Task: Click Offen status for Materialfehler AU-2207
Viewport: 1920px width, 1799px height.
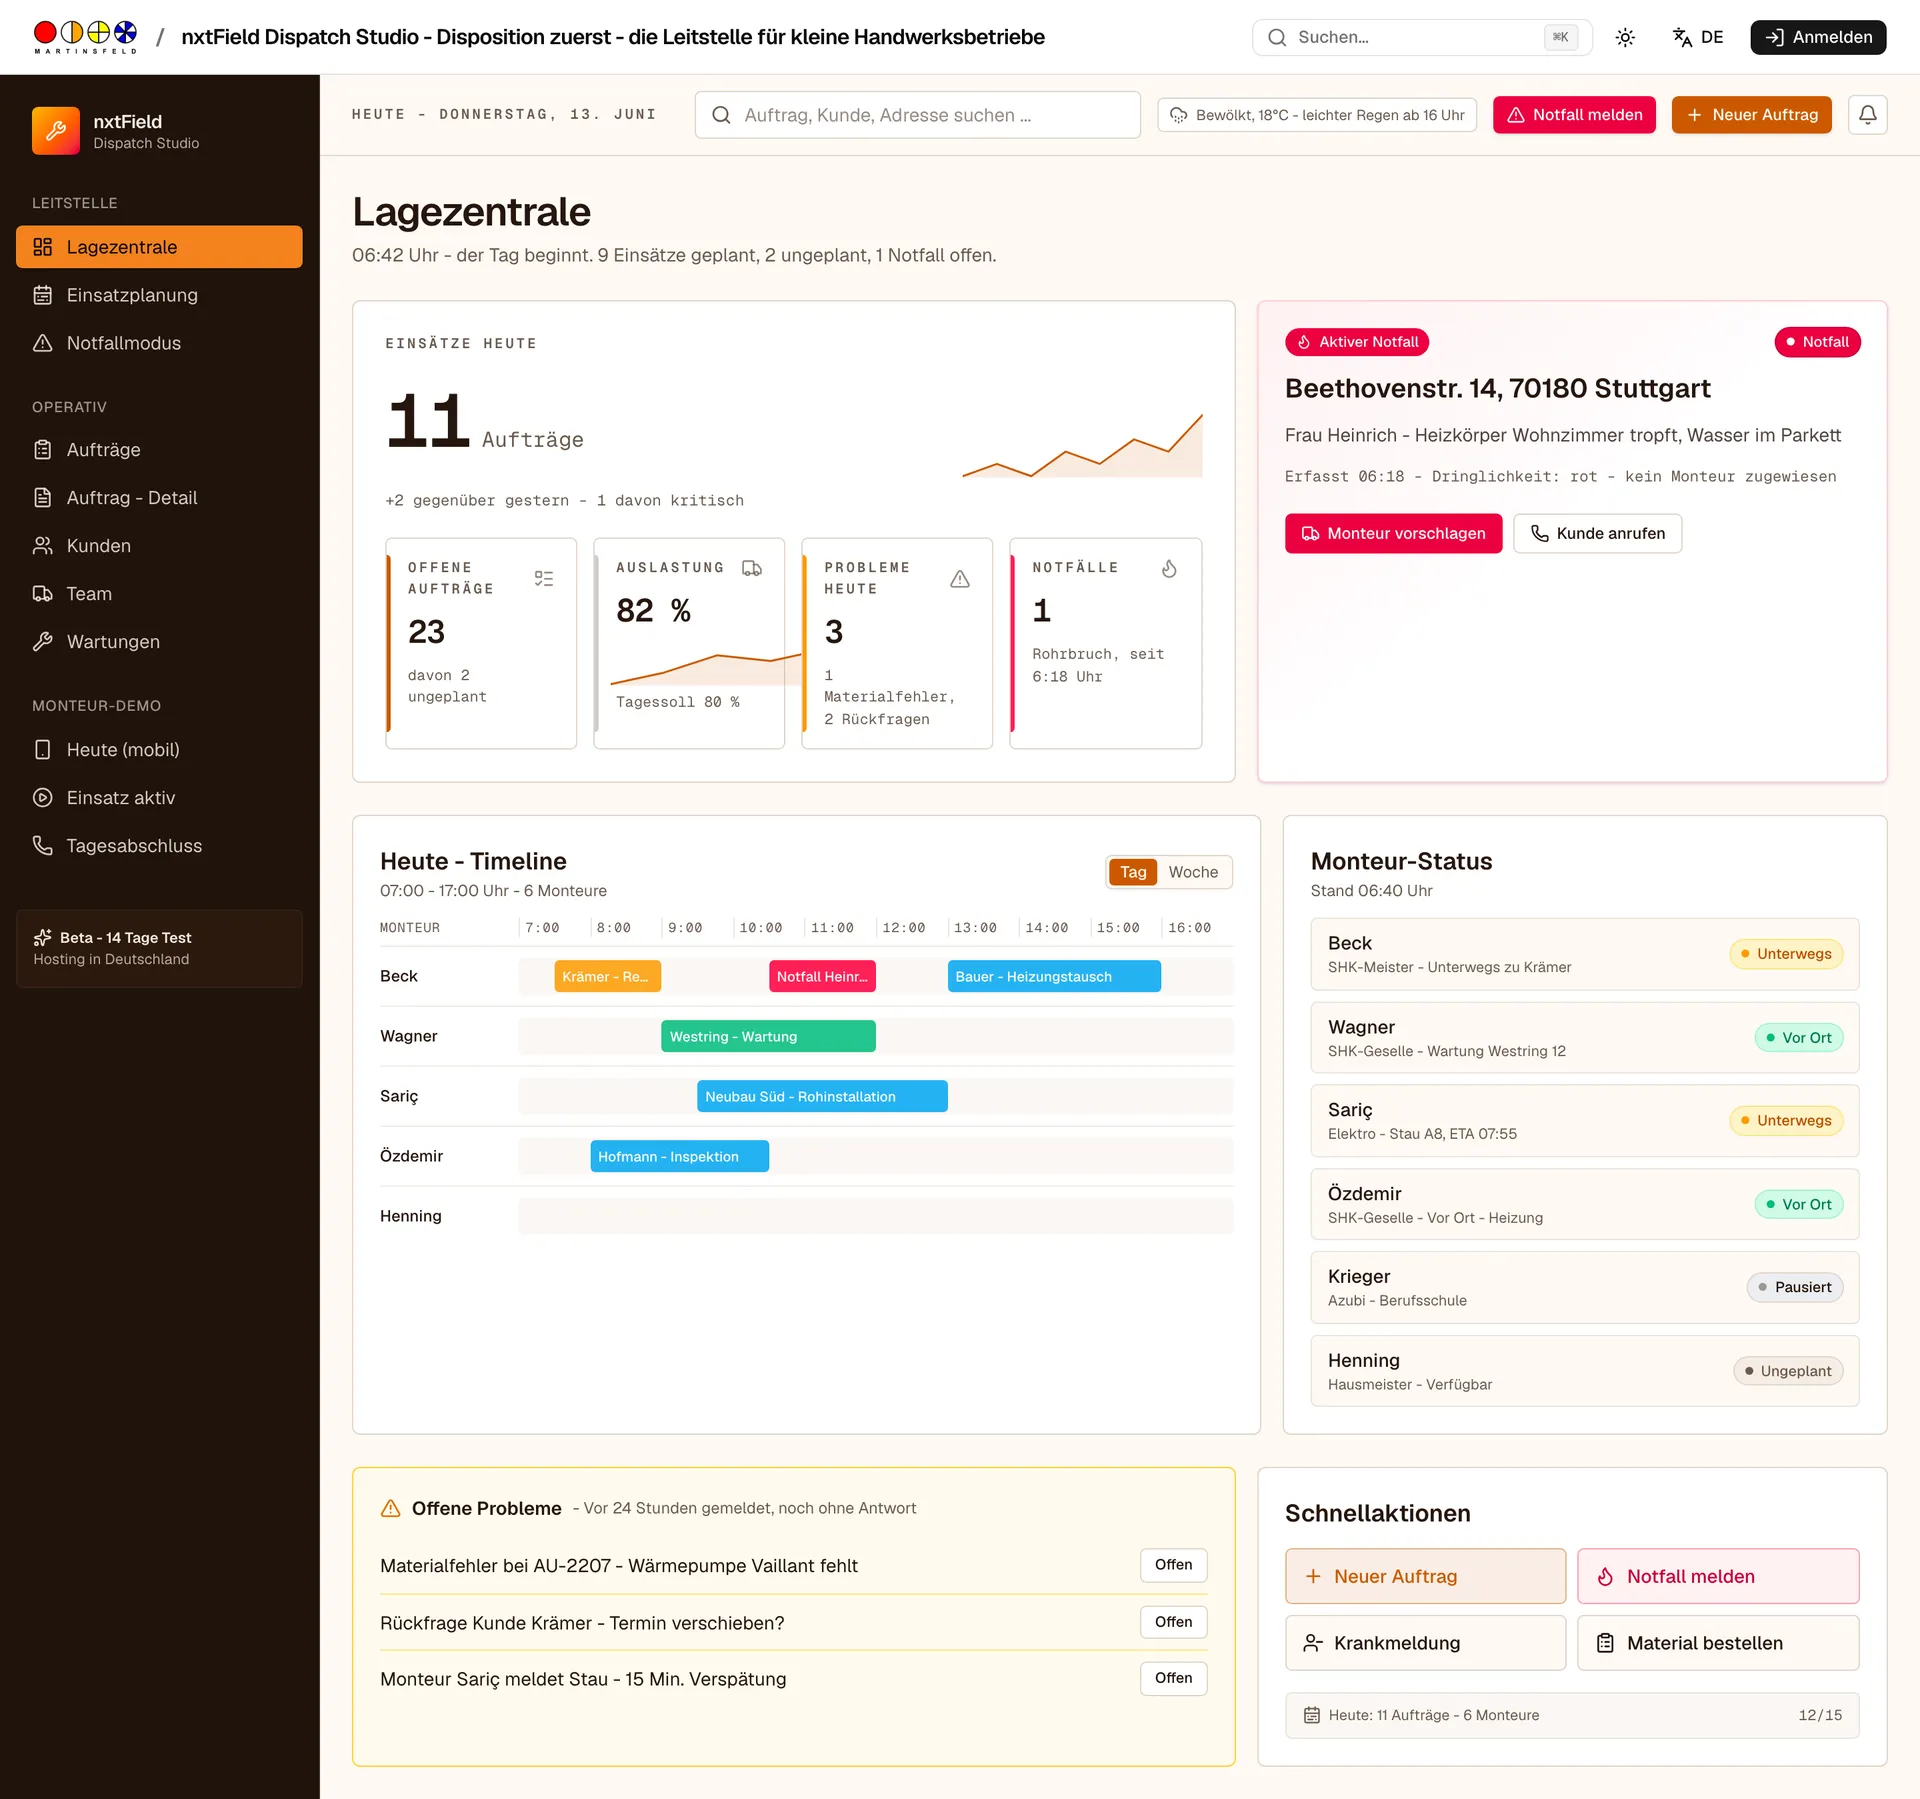Action: click(x=1173, y=1565)
